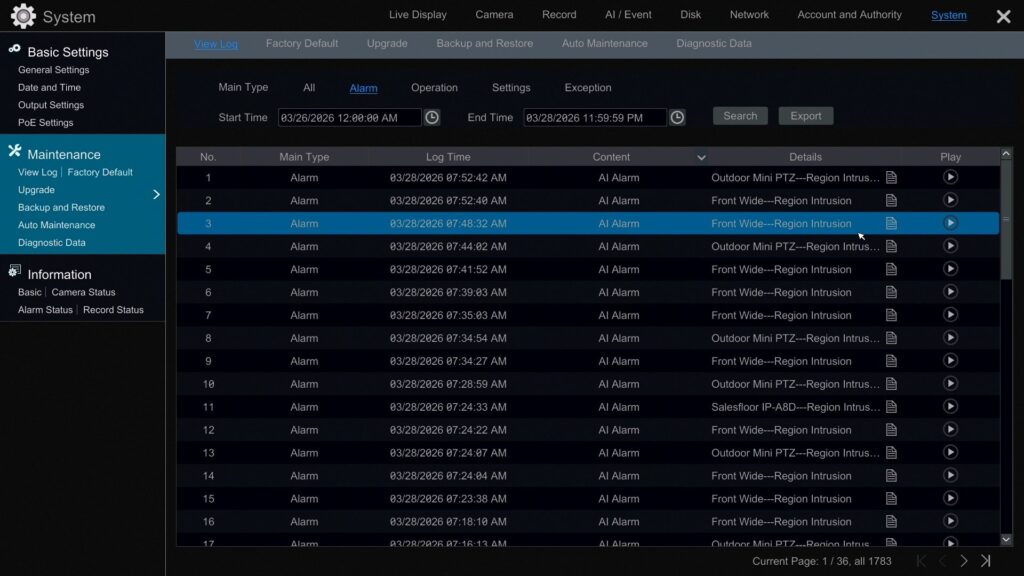This screenshot has width=1024, height=576.
Task: Open the Content column filter dropdown
Action: click(701, 157)
